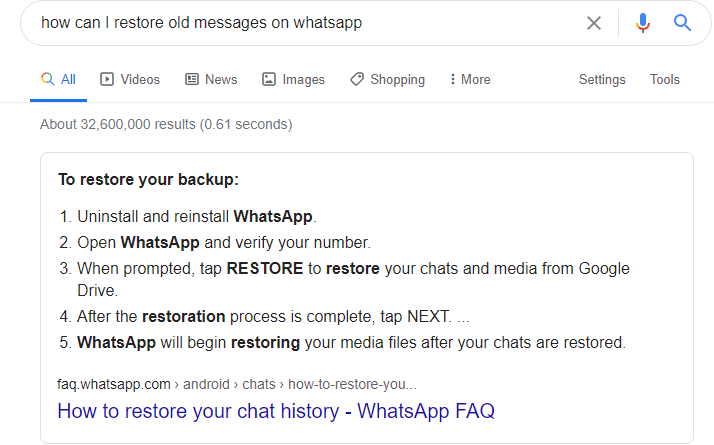Switch to the Images tab
The image size is (714, 445).
point(293,79)
